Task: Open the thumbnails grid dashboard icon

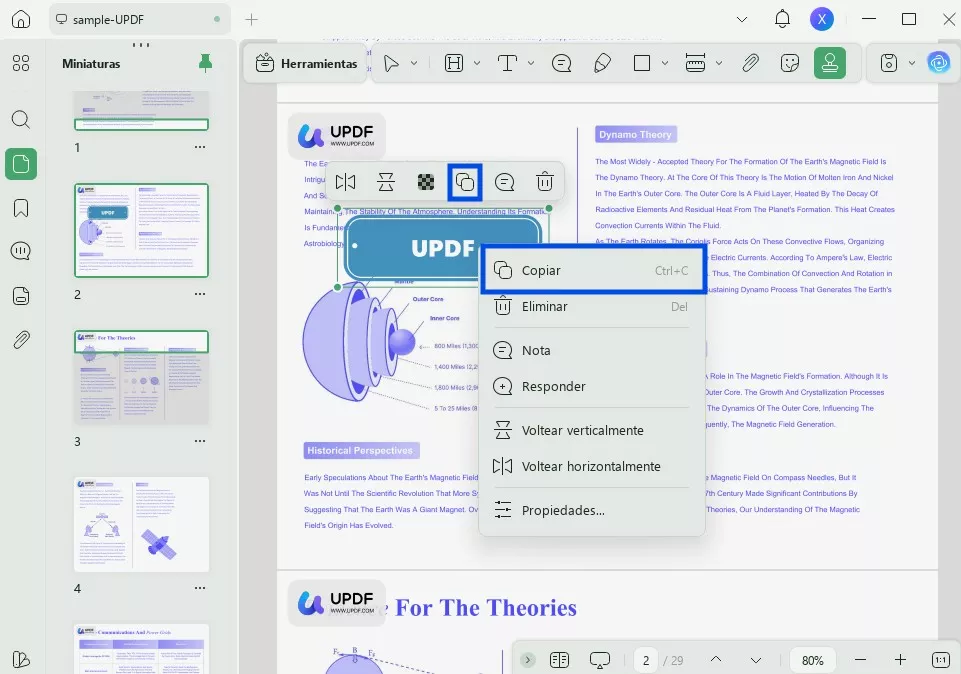Action: 21,63
